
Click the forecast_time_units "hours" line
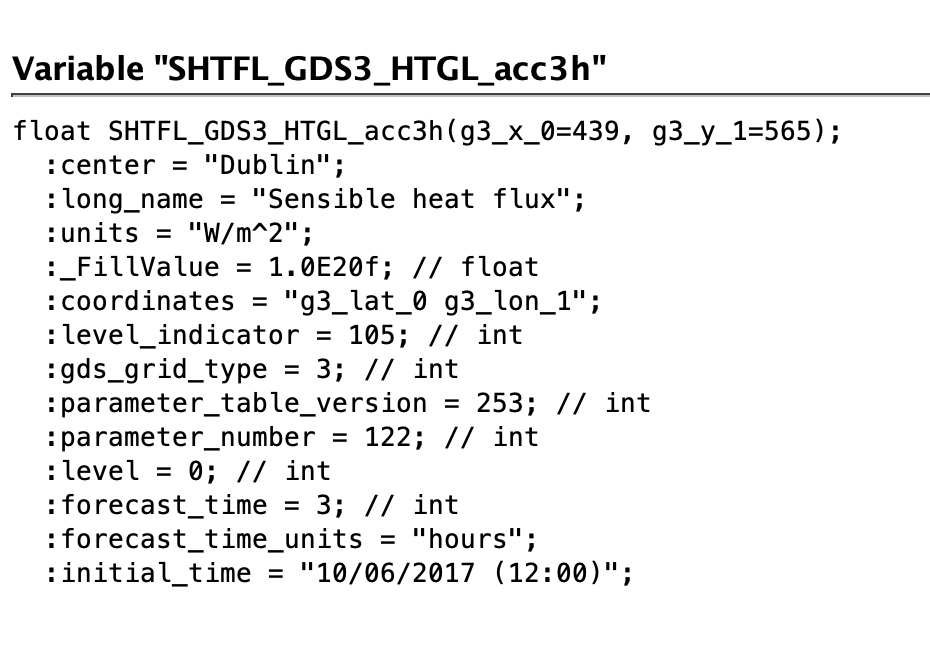tap(291, 539)
